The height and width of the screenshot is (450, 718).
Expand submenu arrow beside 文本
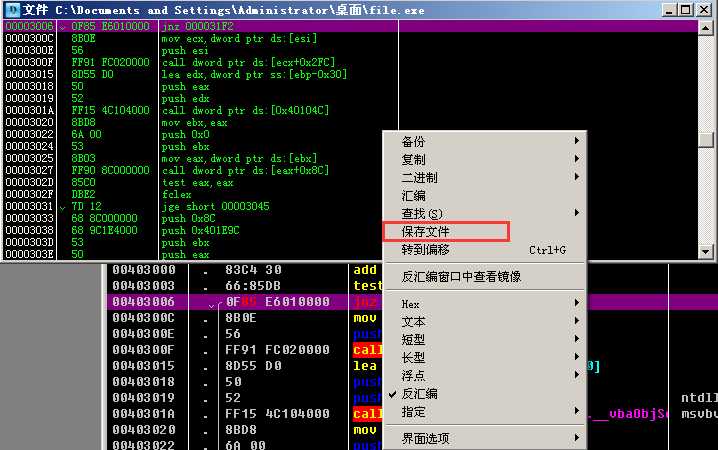pos(577,320)
